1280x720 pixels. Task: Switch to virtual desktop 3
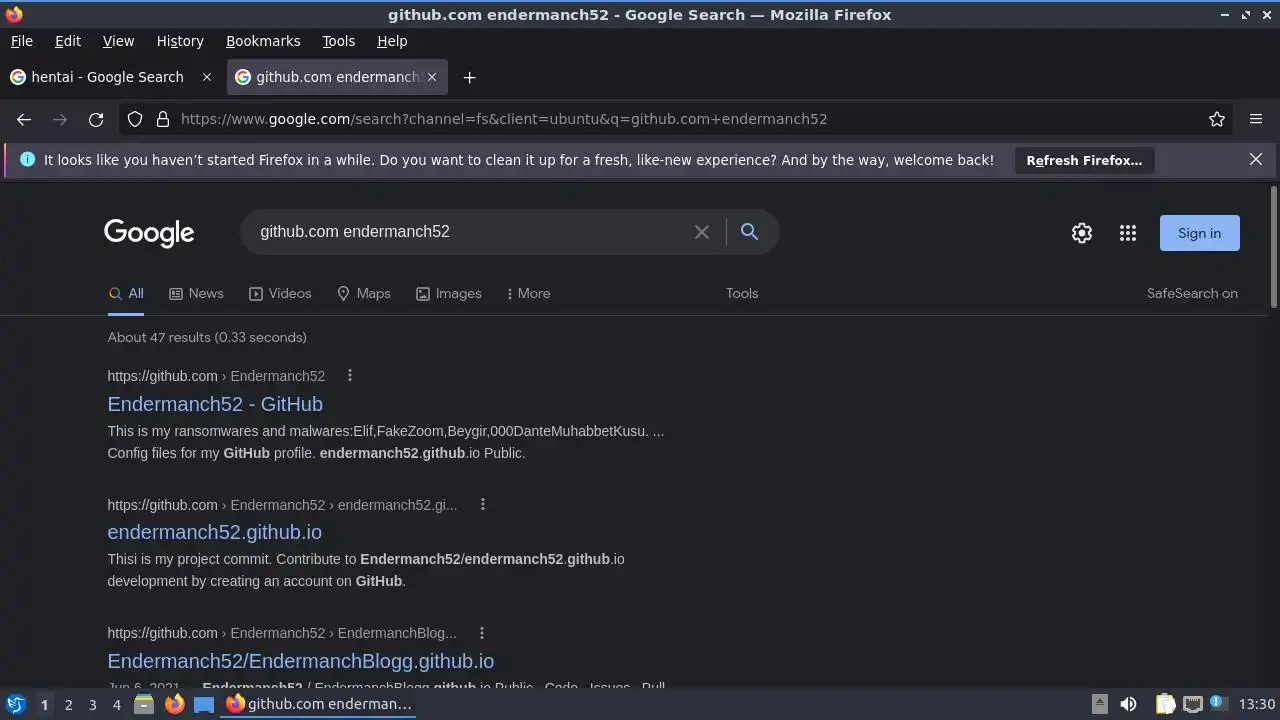click(x=92, y=705)
